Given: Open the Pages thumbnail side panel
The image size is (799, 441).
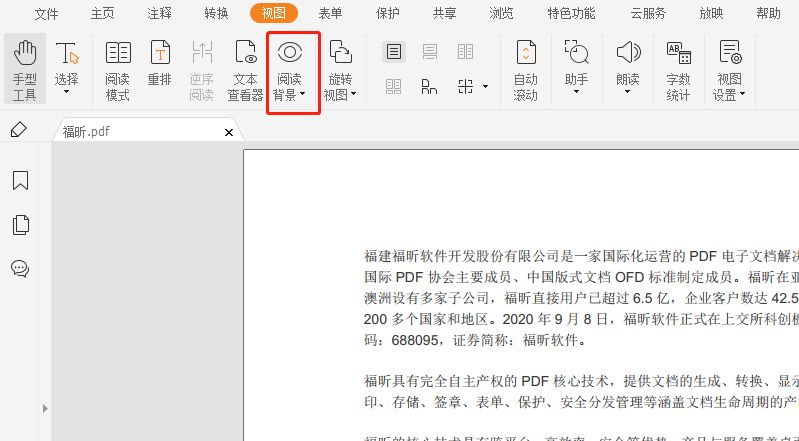Looking at the screenshot, I should (x=20, y=225).
